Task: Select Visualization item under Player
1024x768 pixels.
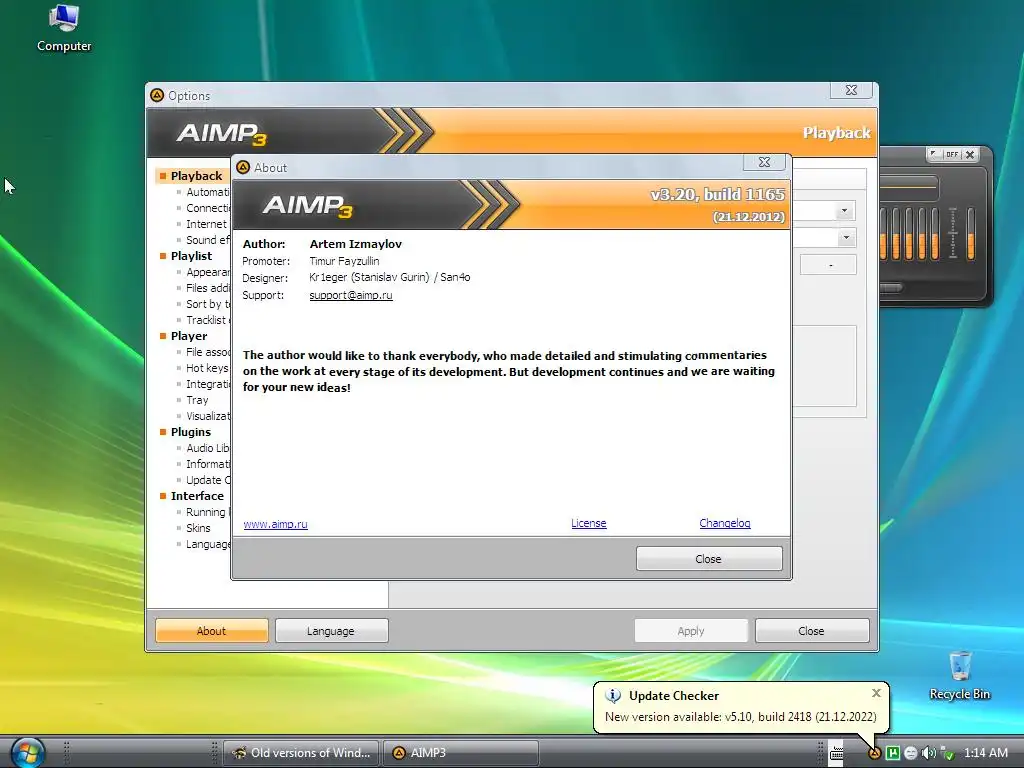Action: (x=208, y=416)
